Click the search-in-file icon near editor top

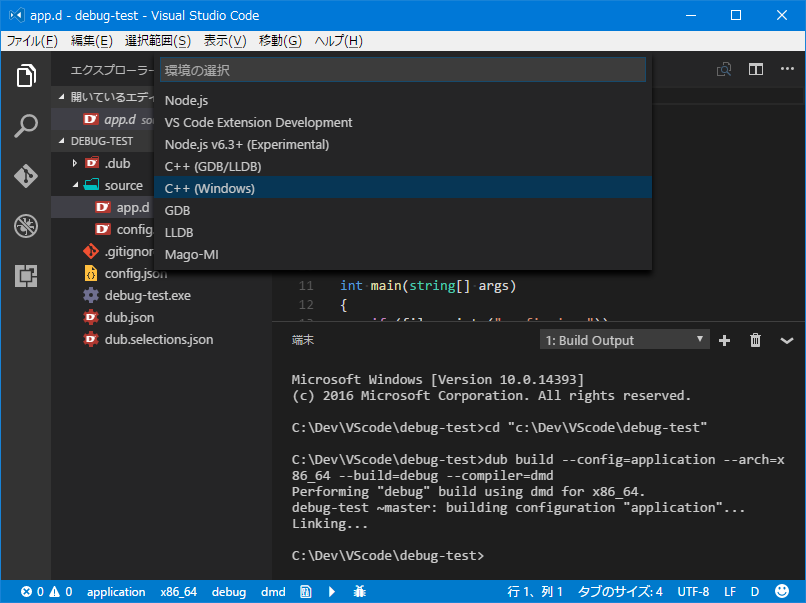coord(724,69)
